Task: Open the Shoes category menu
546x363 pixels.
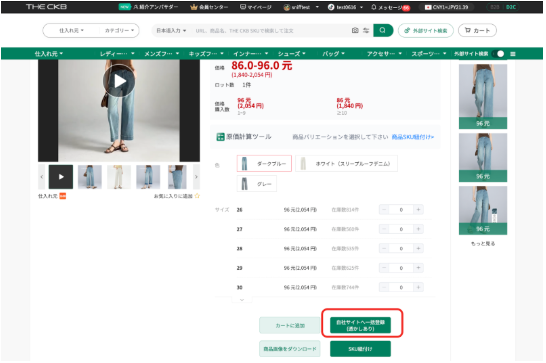Action: tap(291, 54)
